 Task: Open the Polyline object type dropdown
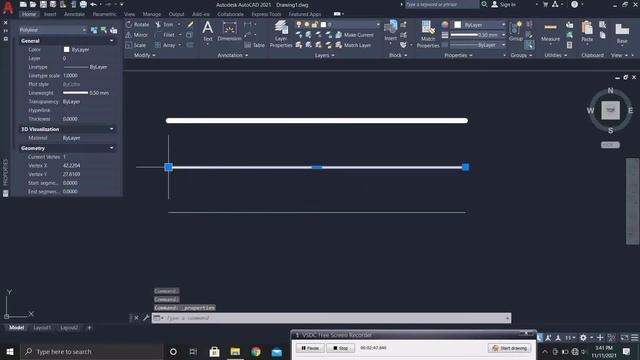(53, 30)
